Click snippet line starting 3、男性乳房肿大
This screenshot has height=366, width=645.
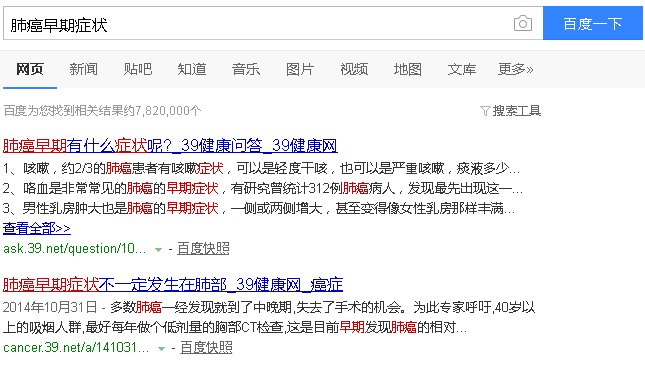click(259, 208)
